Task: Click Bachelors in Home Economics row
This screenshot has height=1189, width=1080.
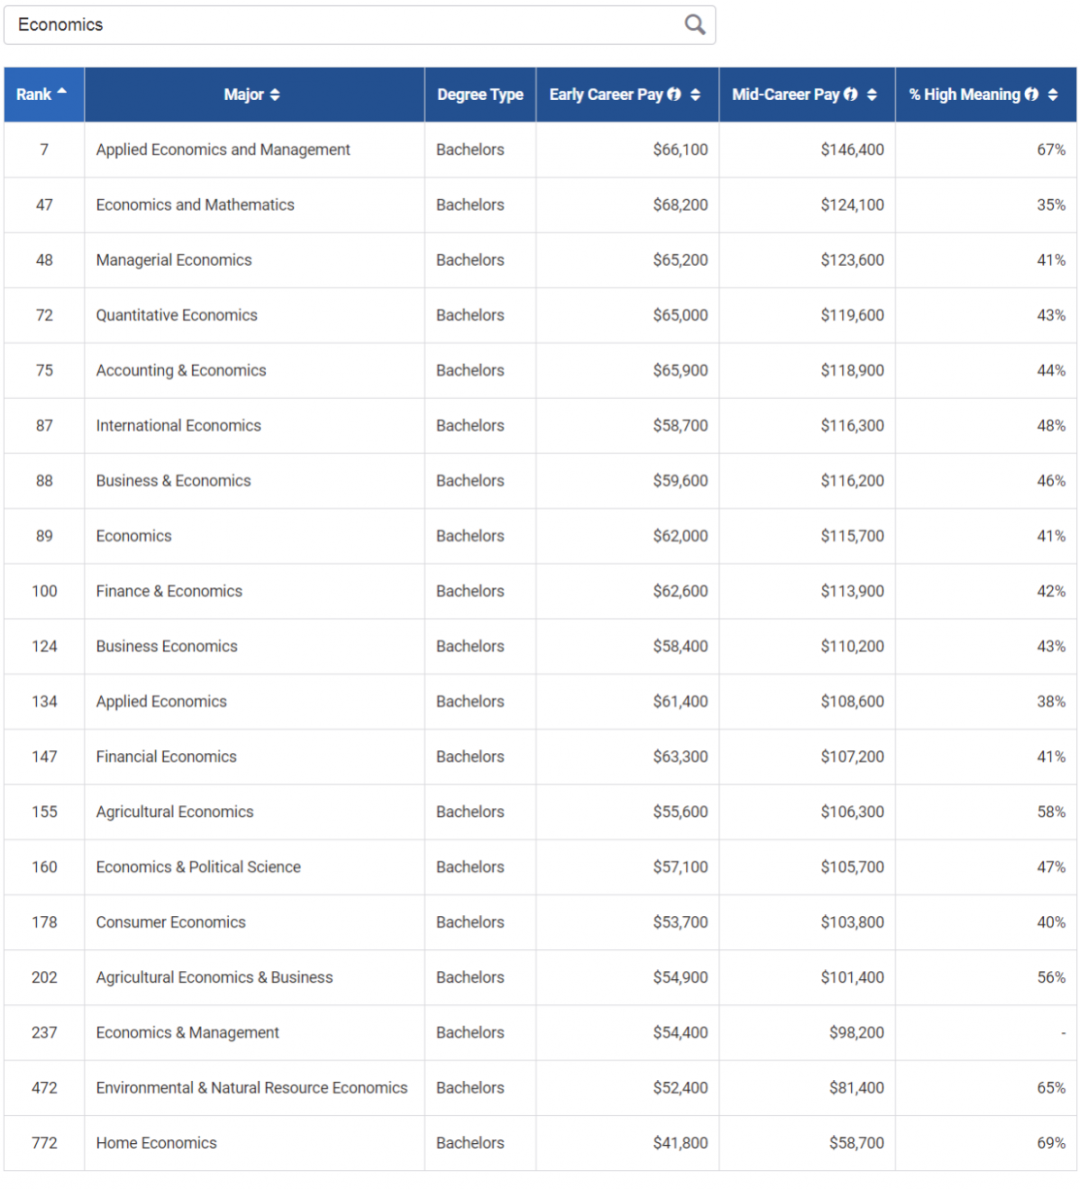Action: click(x=470, y=1143)
